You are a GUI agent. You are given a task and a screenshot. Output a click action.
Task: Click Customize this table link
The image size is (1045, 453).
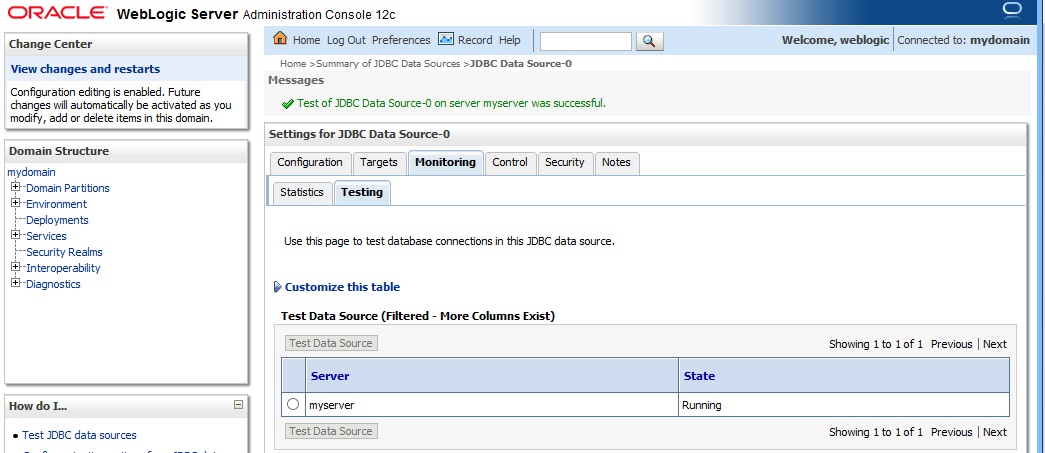point(343,287)
